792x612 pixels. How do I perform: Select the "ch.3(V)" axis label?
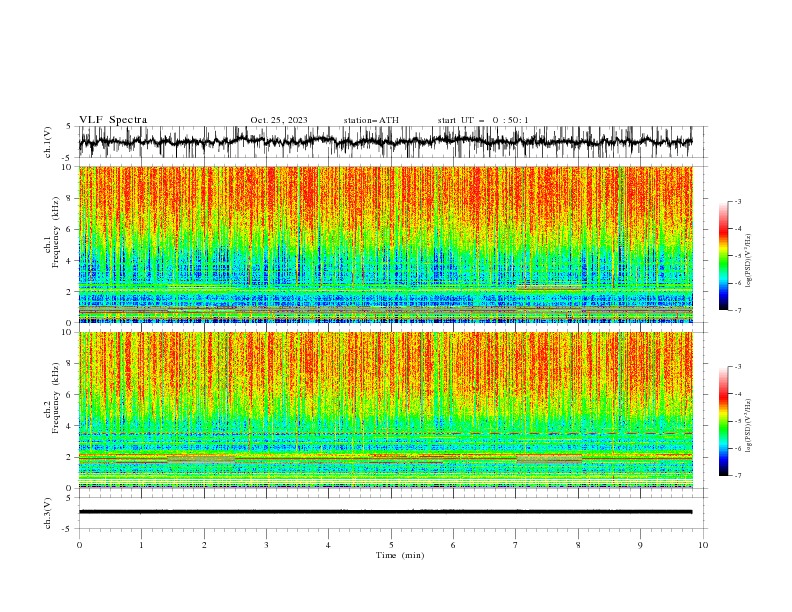tap(48, 513)
